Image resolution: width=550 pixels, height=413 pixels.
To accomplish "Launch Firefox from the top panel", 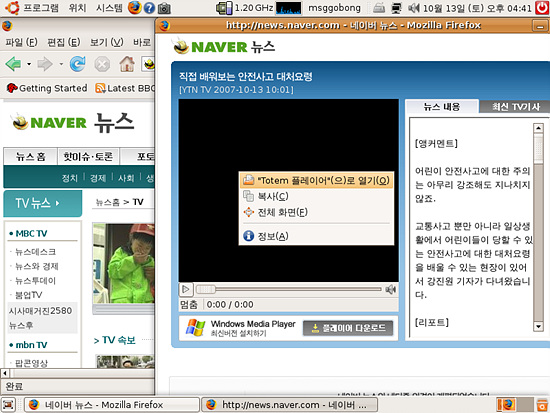I will click(x=135, y=8).
